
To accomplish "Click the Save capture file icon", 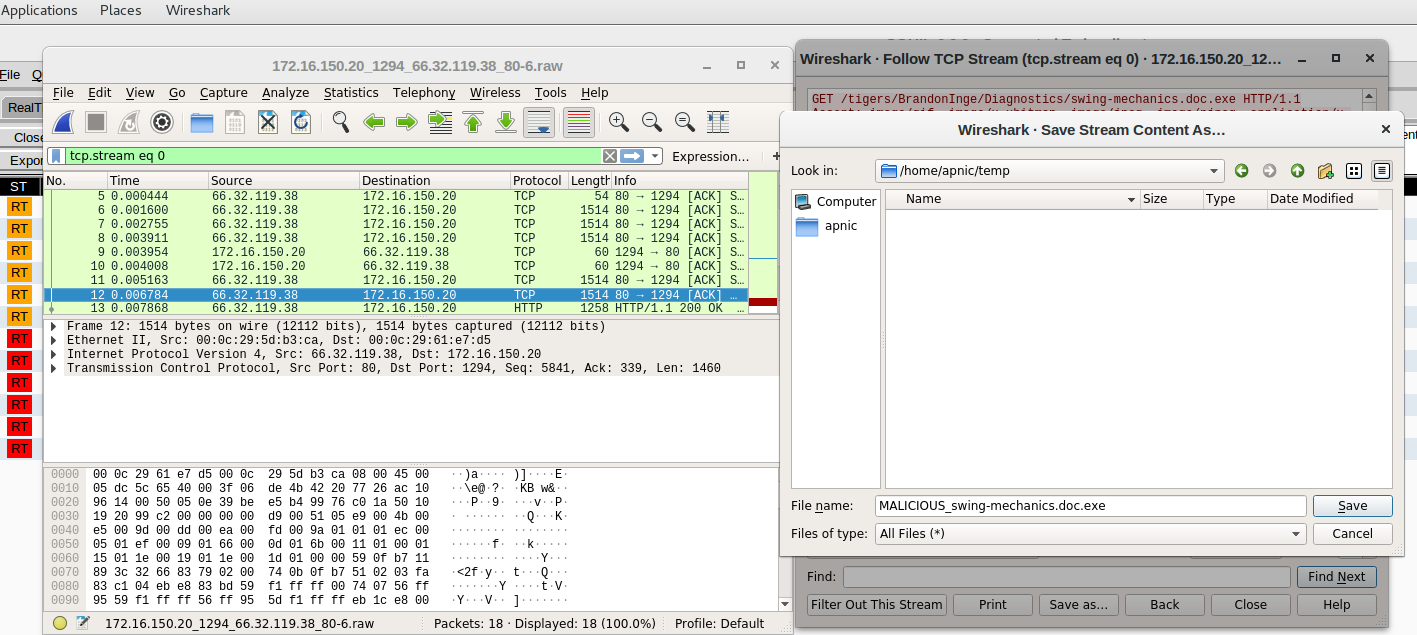I will tap(235, 122).
